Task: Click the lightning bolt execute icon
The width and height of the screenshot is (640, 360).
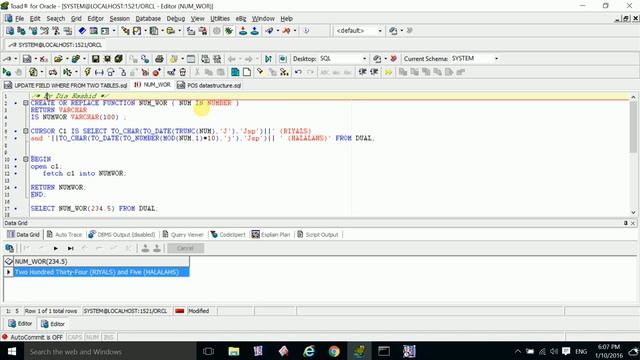Action: [87, 72]
